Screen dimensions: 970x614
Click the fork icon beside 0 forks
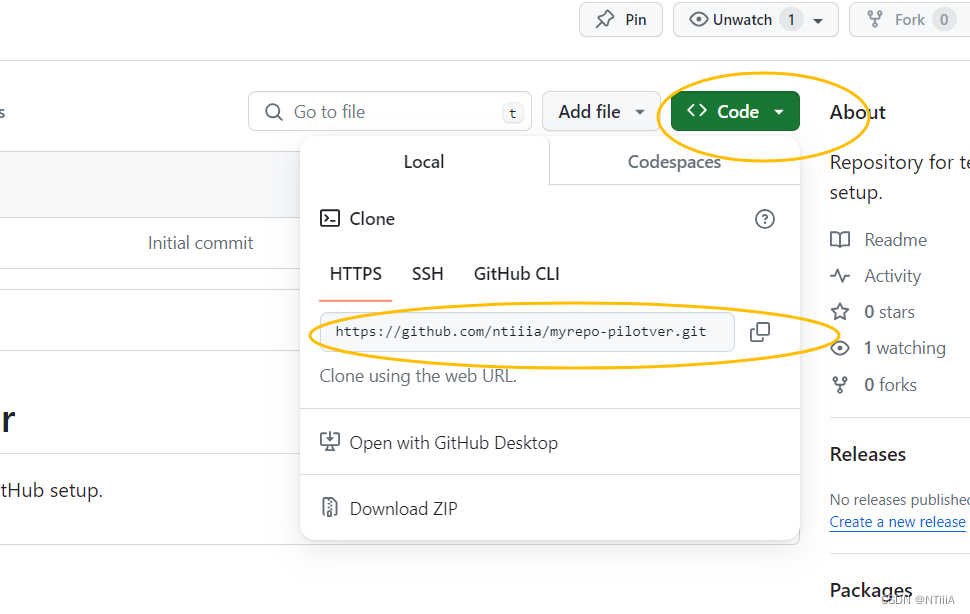839,385
